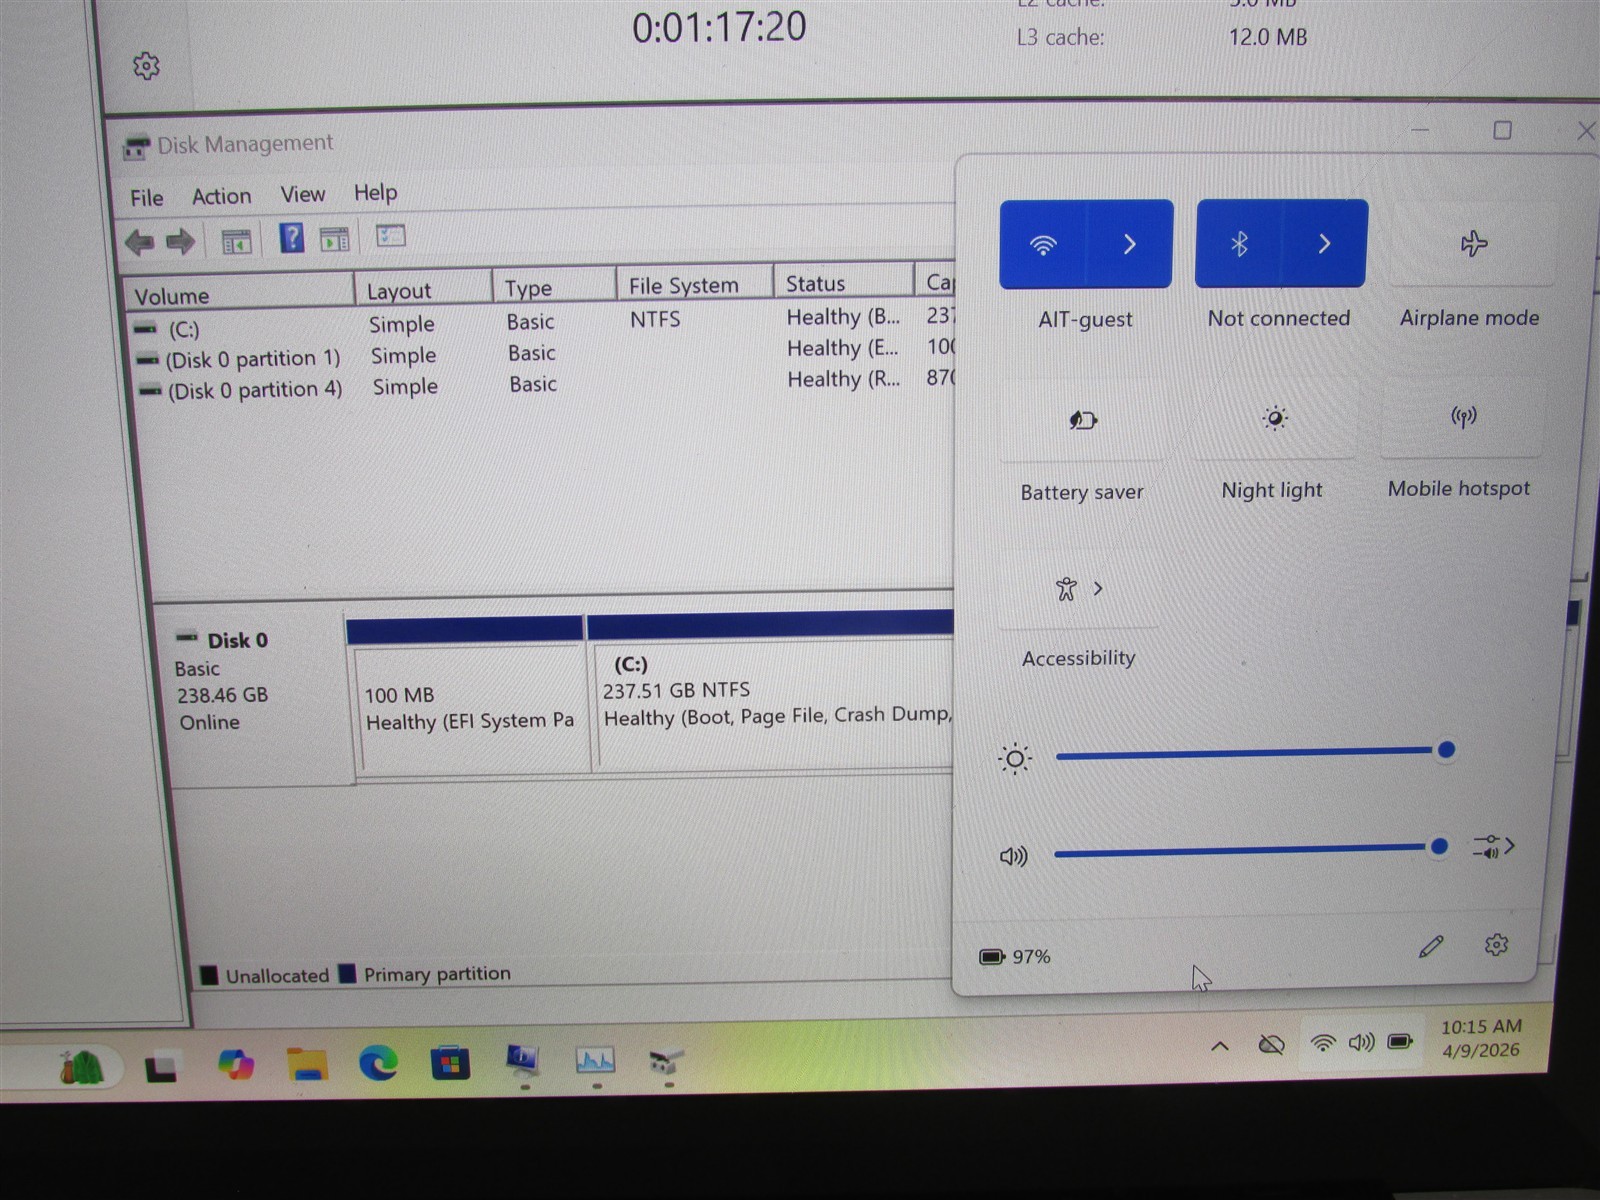1600x1200 pixels.
Task: Launch Microsoft Edge from the taskbar
Action: [378, 1063]
